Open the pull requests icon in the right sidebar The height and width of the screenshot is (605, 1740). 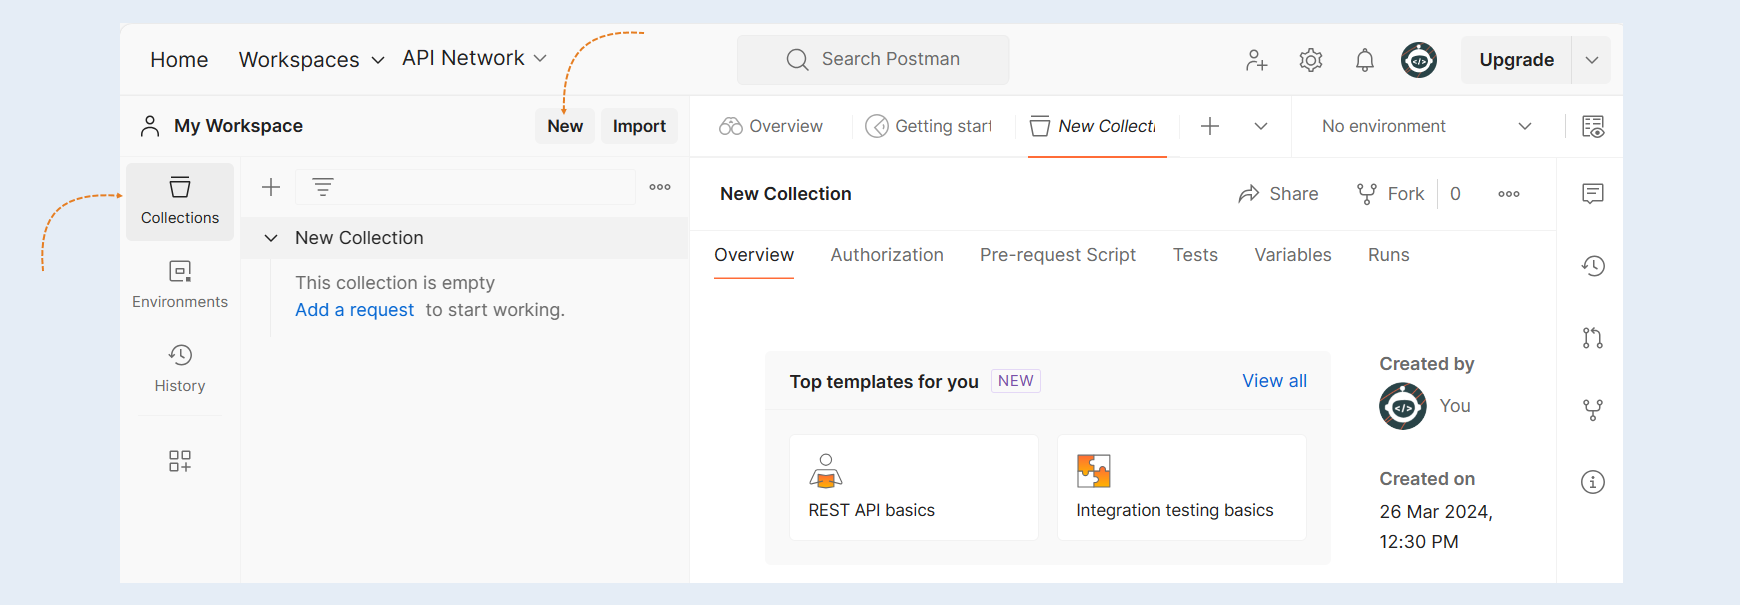point(1593,338)
